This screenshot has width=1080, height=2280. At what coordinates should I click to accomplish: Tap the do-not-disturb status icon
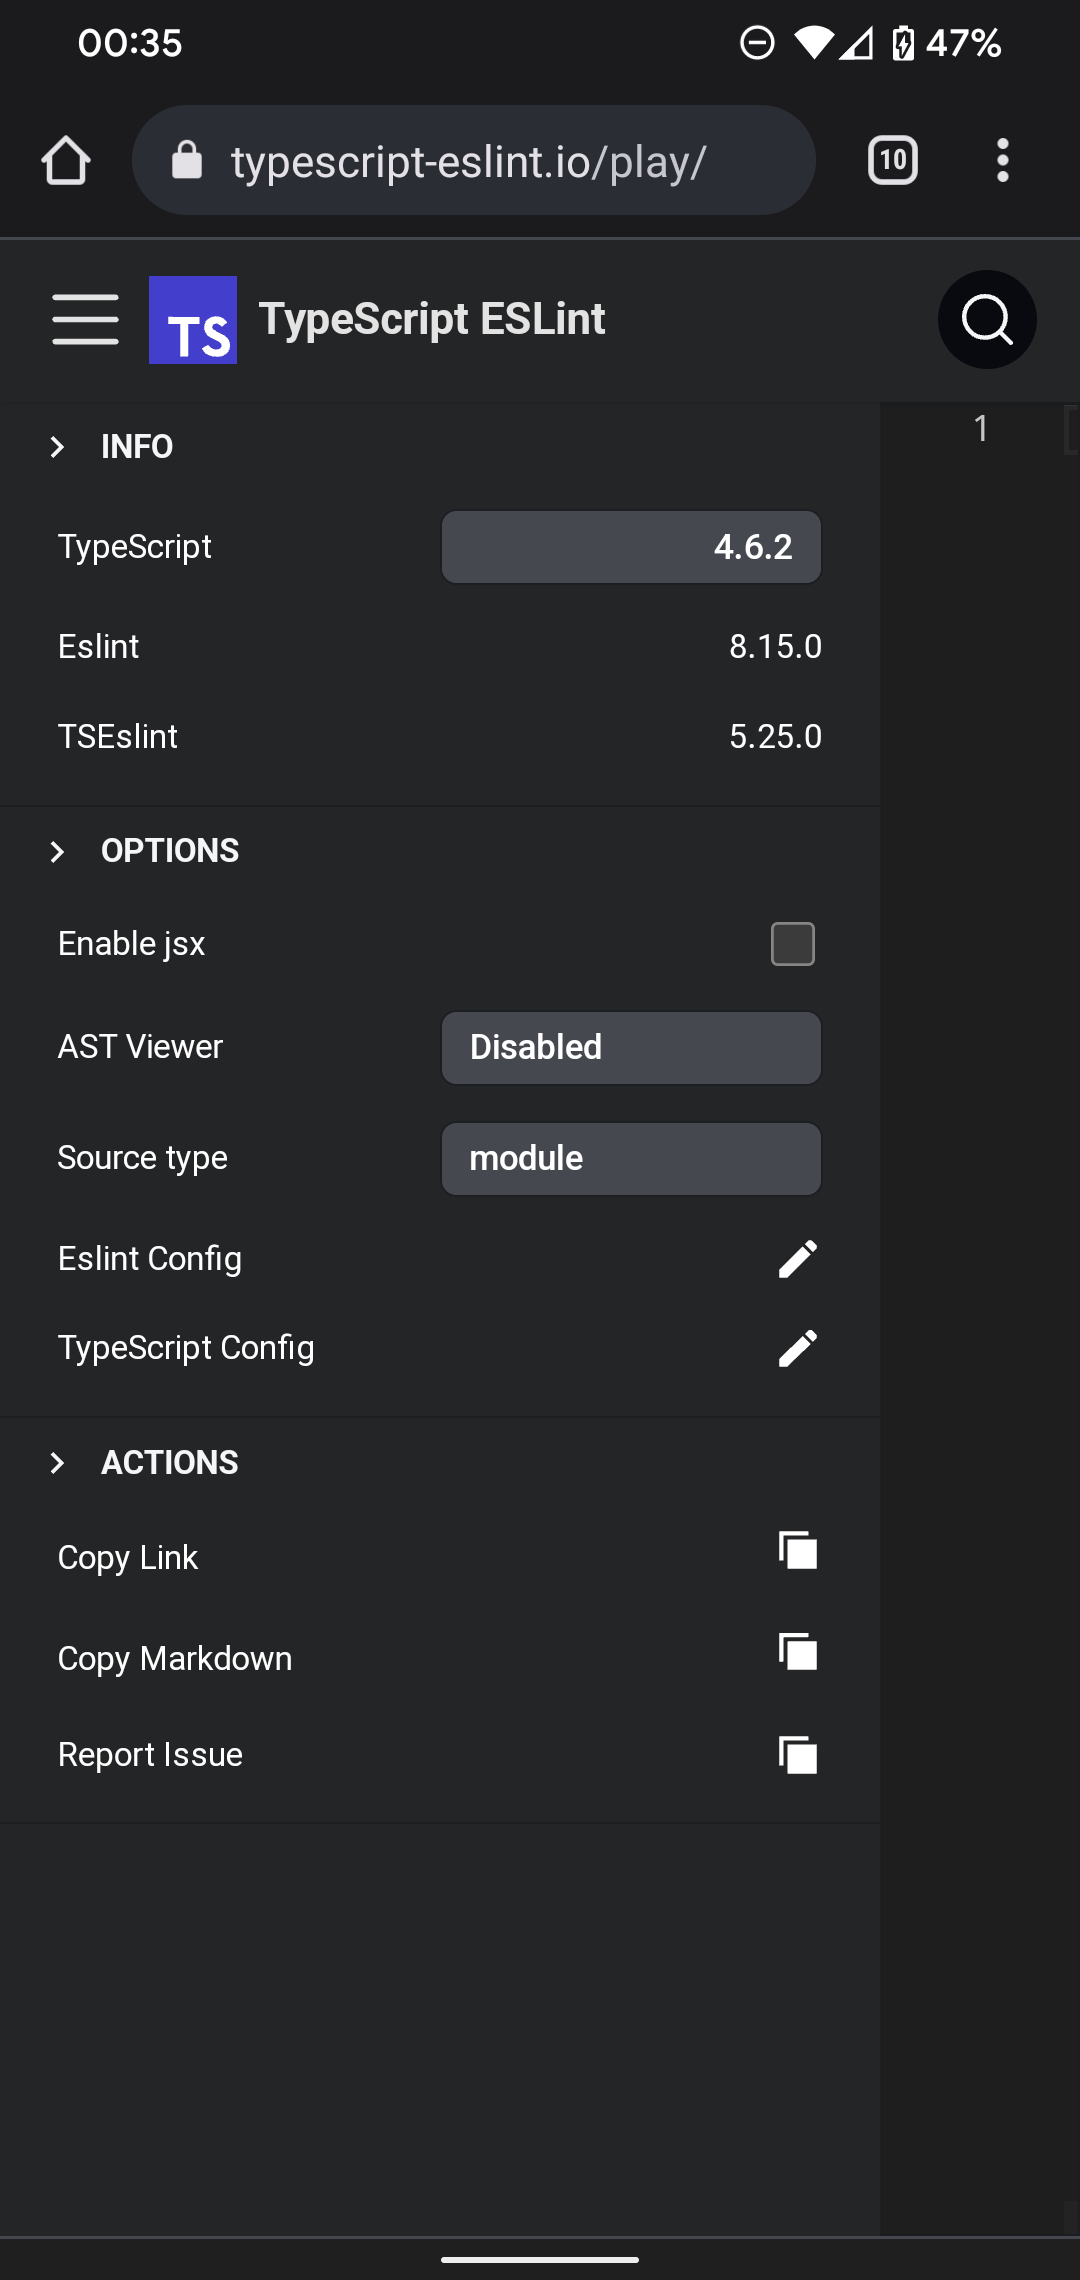click(757, 43)
